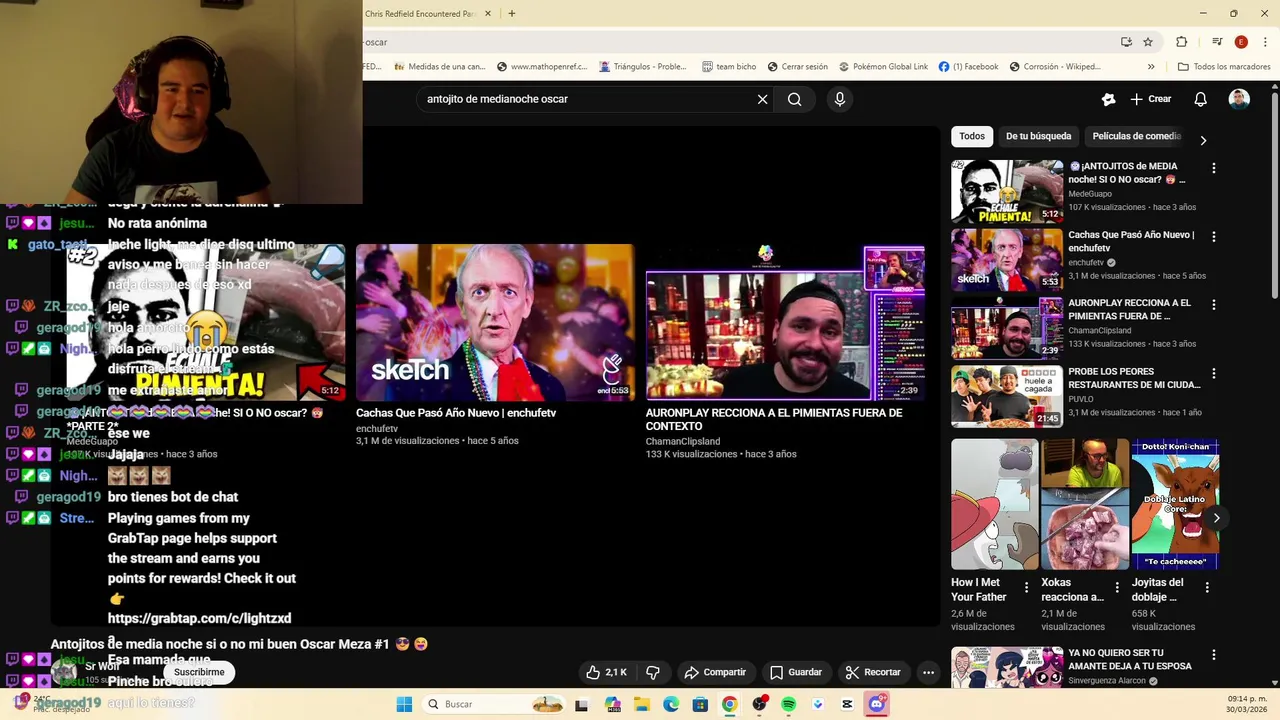Open more actions ellipsis below the video
The image size is (1280, 720).
928,672
